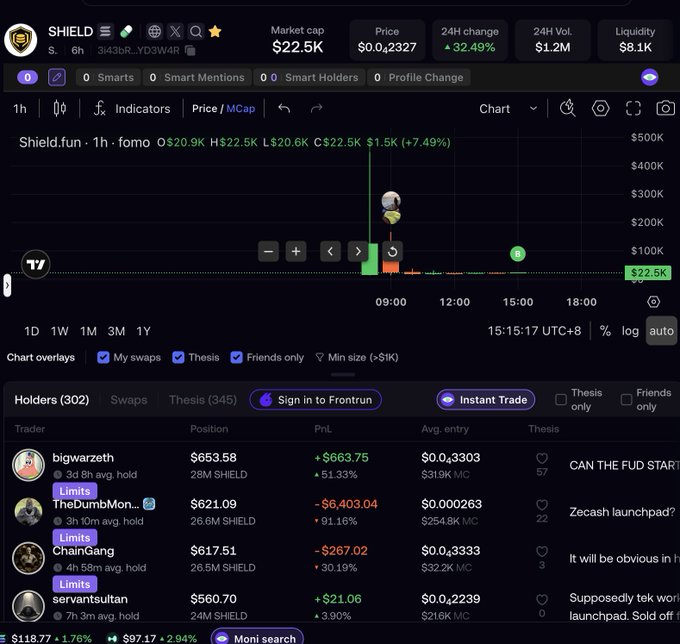Click the Instant Trade button
The width and height of the screenshot is (680, 644).
(x=486, y=400)
